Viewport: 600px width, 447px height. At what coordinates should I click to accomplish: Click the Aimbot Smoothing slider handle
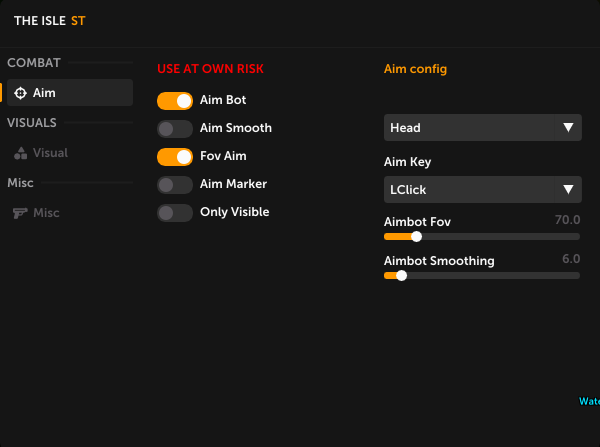coord(401,275)
